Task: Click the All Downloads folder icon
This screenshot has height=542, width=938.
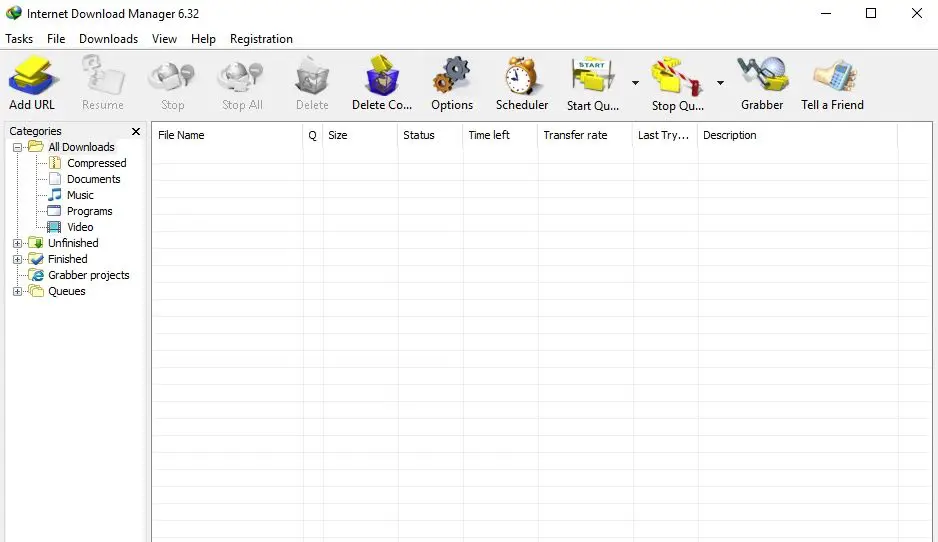Action: click(36, 147)
